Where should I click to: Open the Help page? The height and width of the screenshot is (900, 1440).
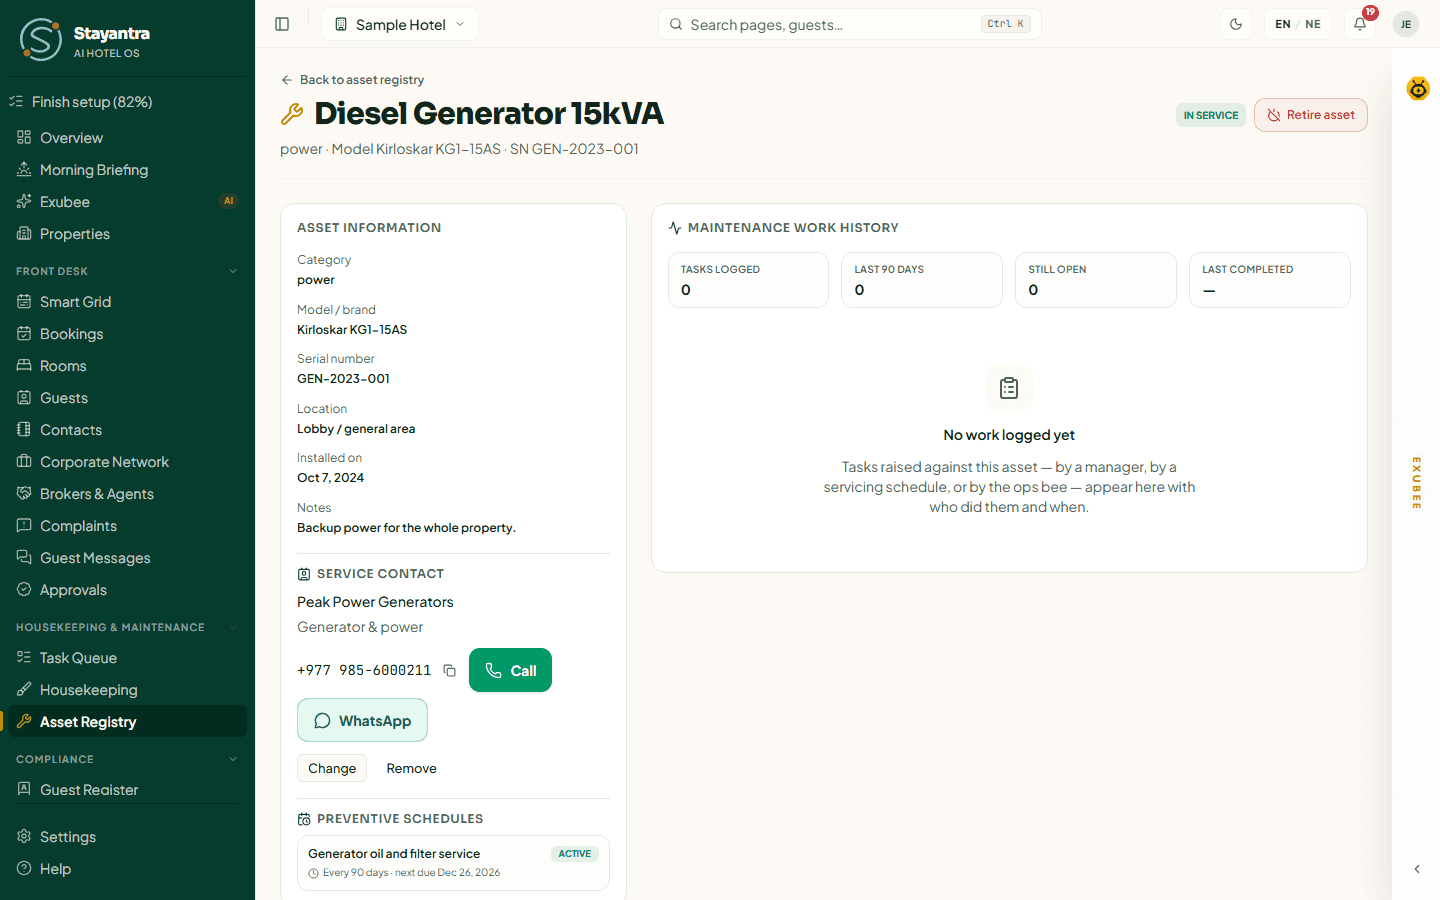(127, 869)
